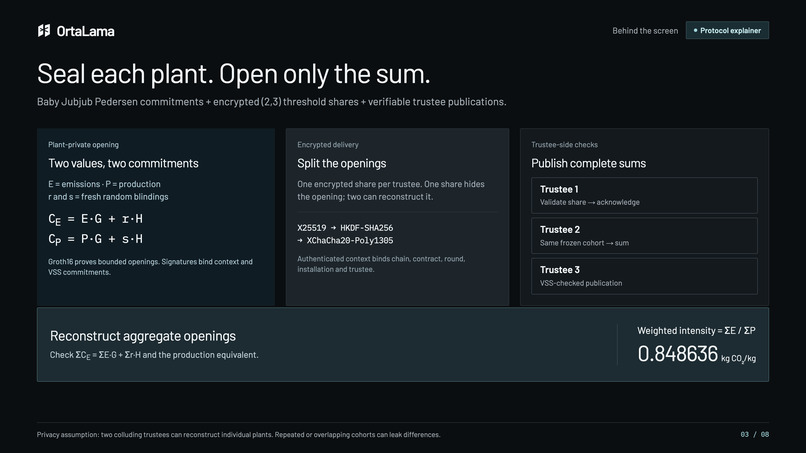Click the formula C_E = E·G + r·H
The image size is (806, 453).
point(96,220)
